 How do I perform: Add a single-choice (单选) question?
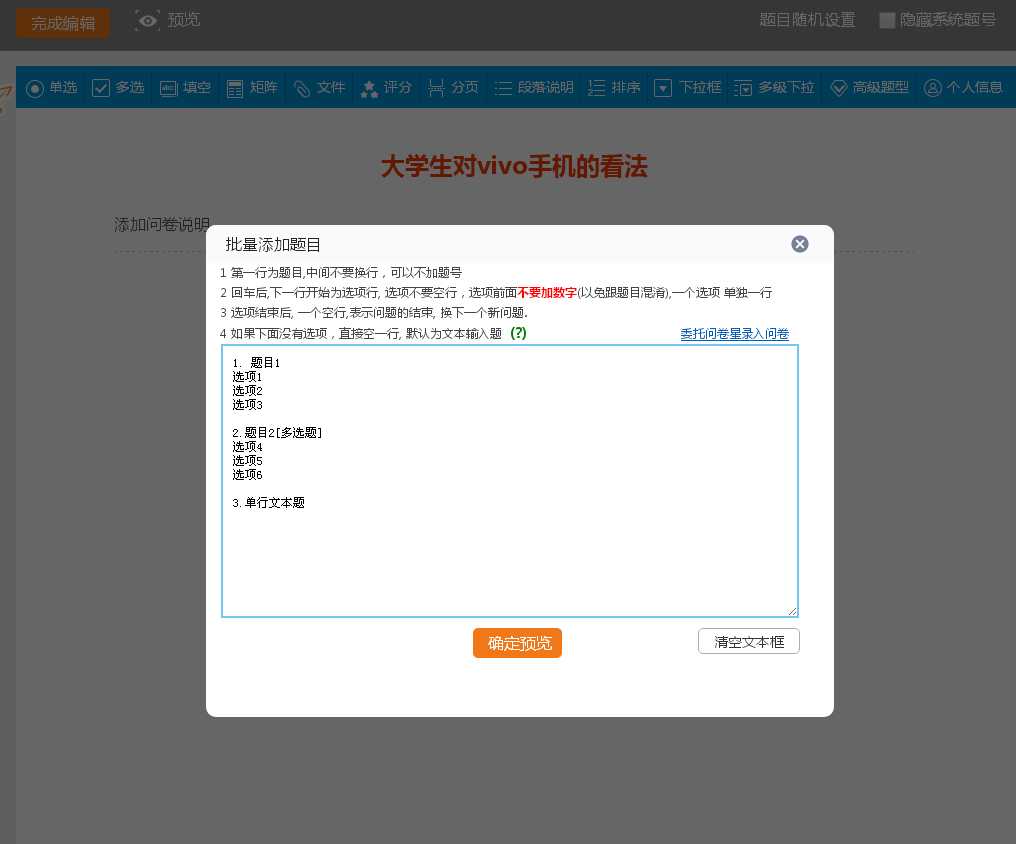click(52, 87)
